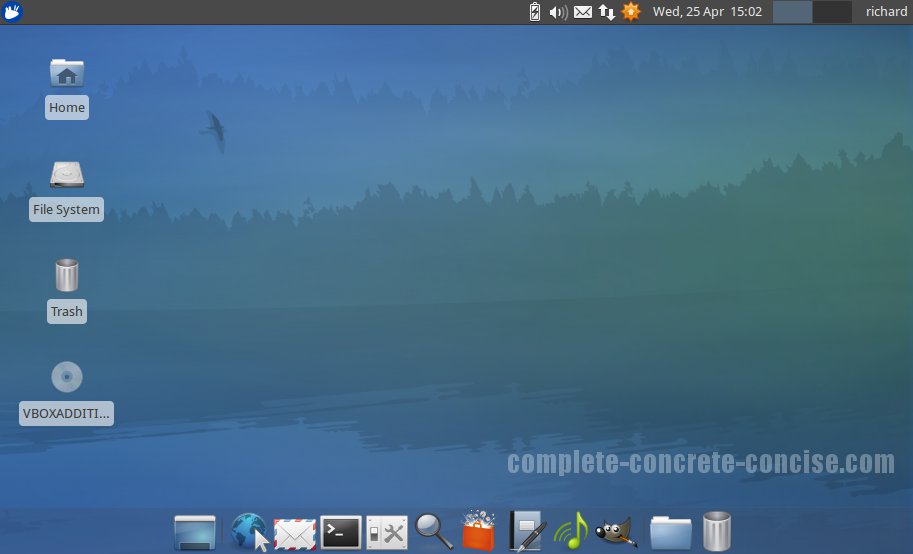The width and height of the screenshot is (913, 554).
Task: Launch the green music note player
Action: 571,531
